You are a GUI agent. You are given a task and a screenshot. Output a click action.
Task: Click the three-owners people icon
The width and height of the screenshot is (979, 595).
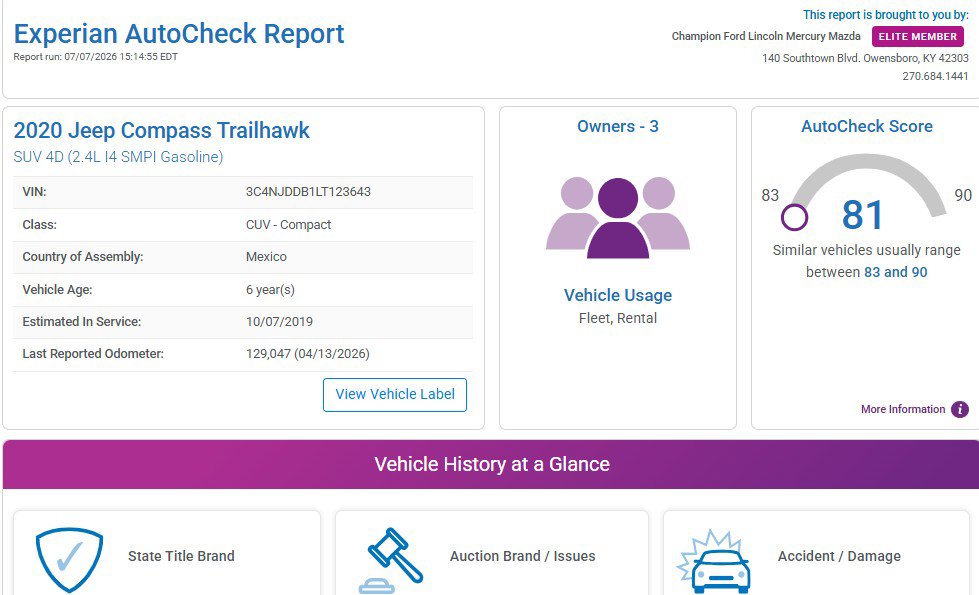pyautogui.click(x=617, y=217)
